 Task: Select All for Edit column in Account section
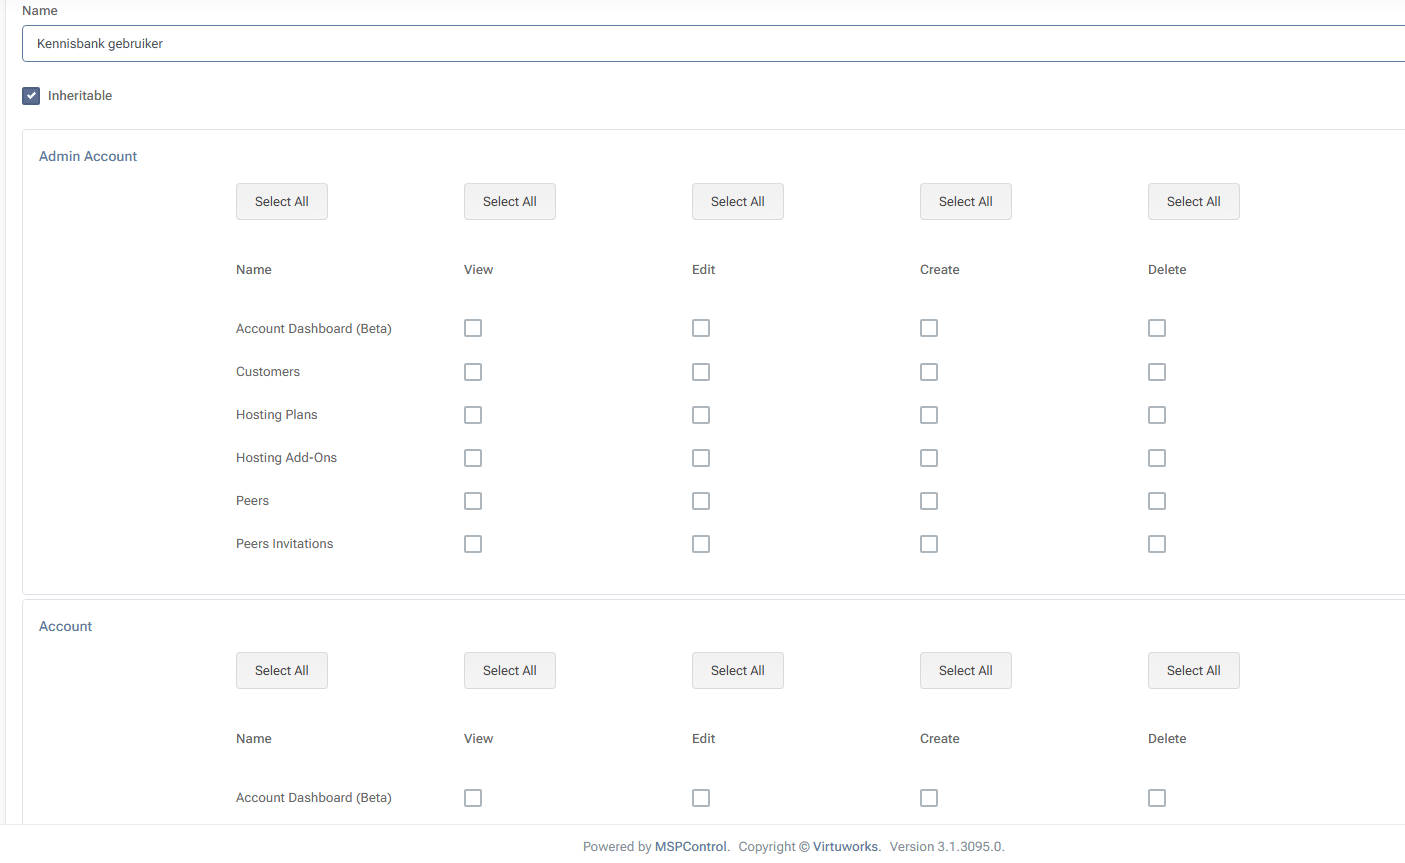pyautogui.click(x=738, y=671)
